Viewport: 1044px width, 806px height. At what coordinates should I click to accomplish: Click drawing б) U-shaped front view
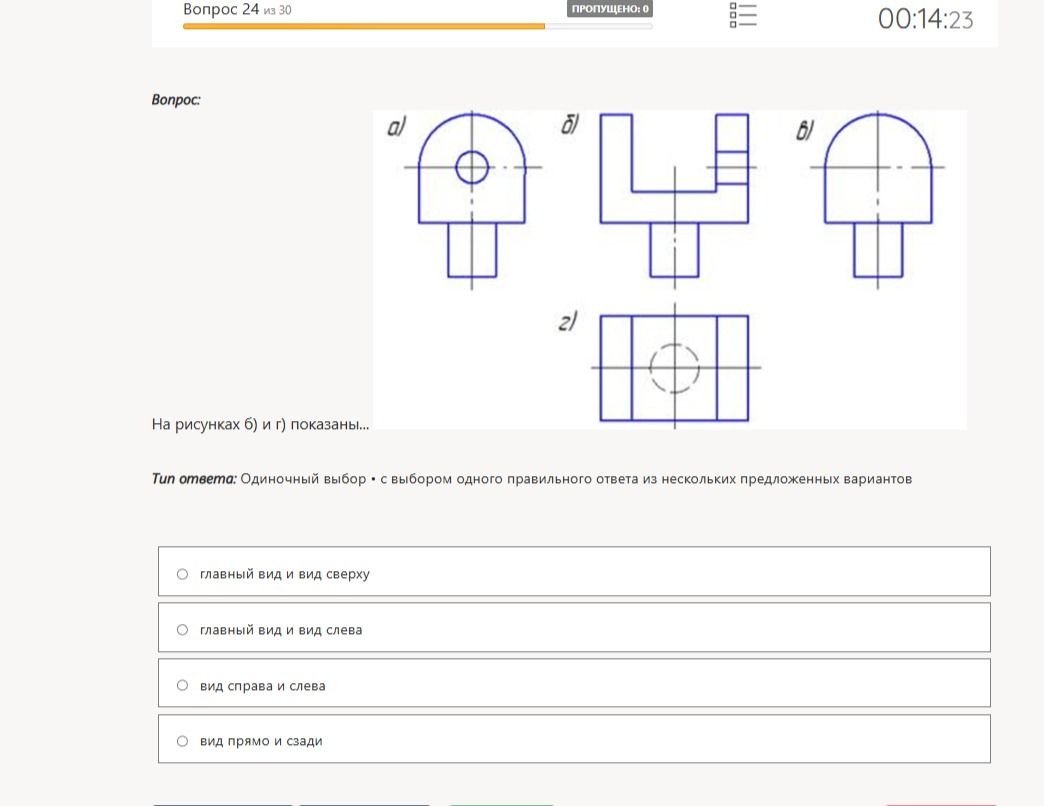(674, 200)
